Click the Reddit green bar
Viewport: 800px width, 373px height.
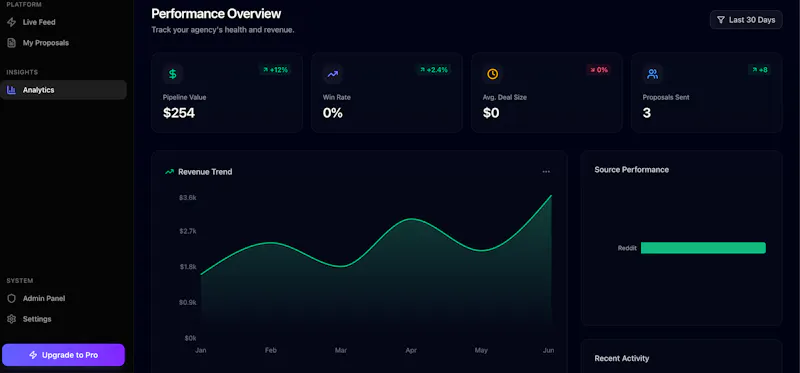[704, 248]
